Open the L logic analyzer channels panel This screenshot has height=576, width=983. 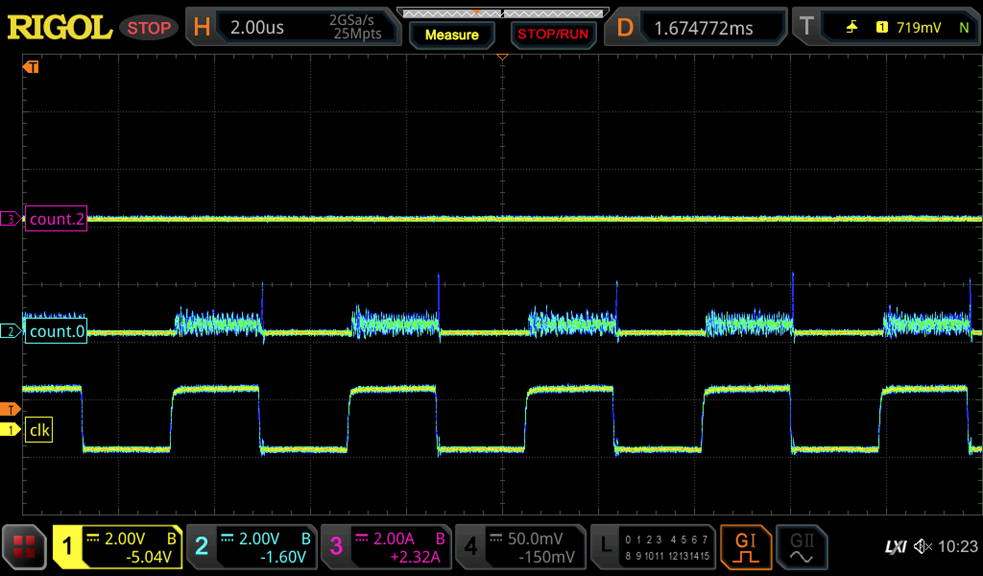click(x=654, y=547)
